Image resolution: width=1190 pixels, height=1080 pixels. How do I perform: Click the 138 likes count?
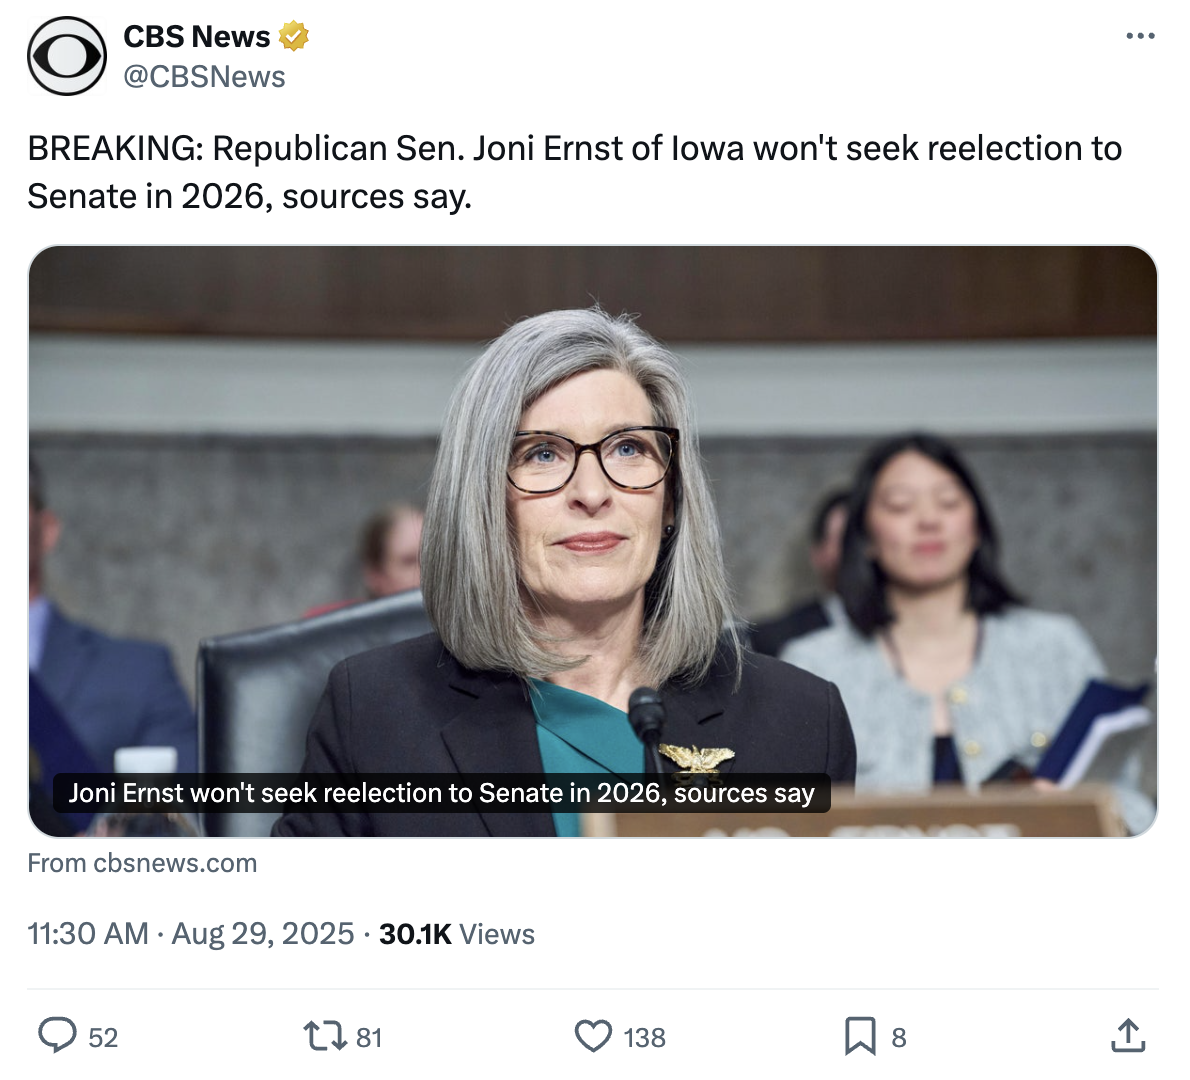tap(644, 1038)
